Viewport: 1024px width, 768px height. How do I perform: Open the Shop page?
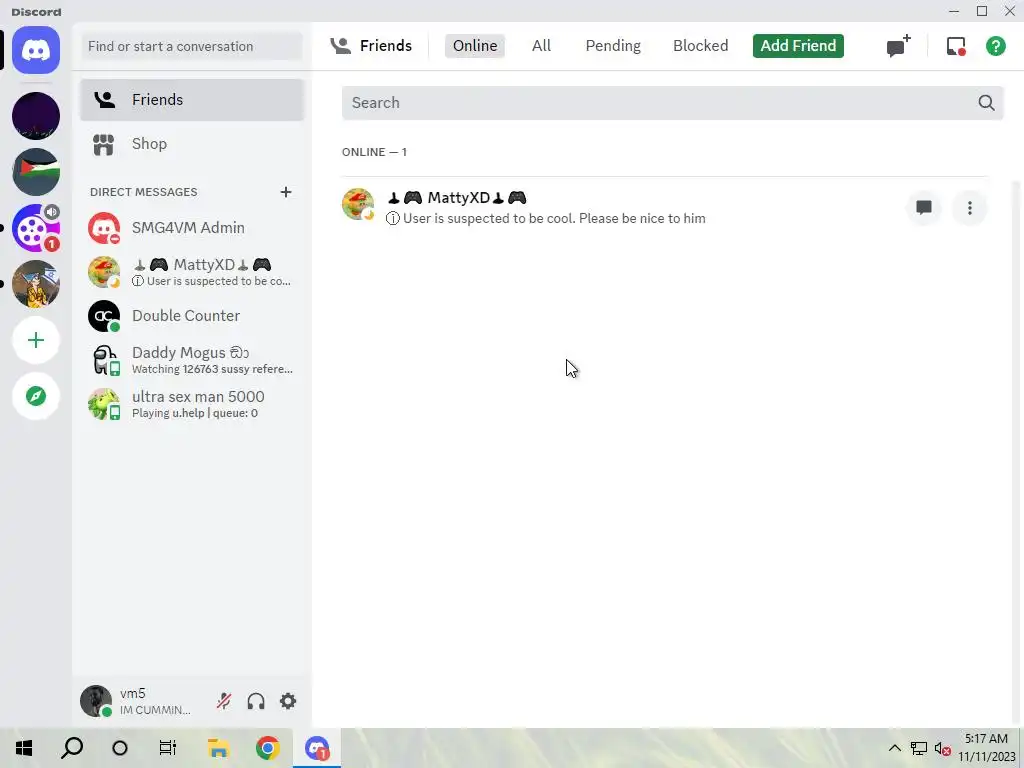coord(192,144)
